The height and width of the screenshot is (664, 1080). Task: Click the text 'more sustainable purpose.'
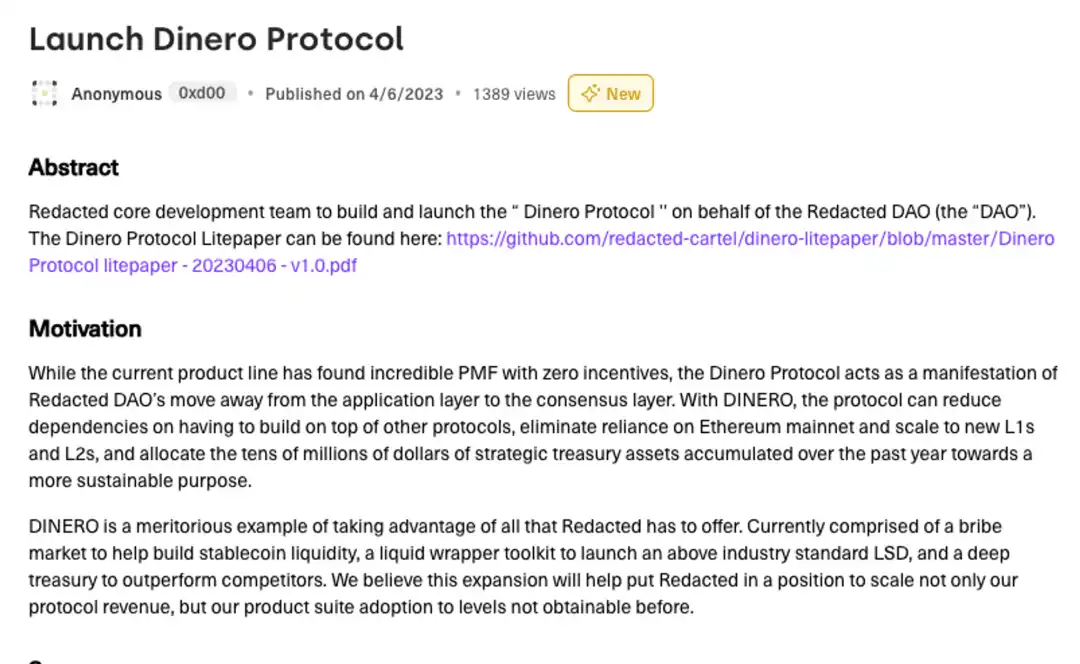[140, 480]
